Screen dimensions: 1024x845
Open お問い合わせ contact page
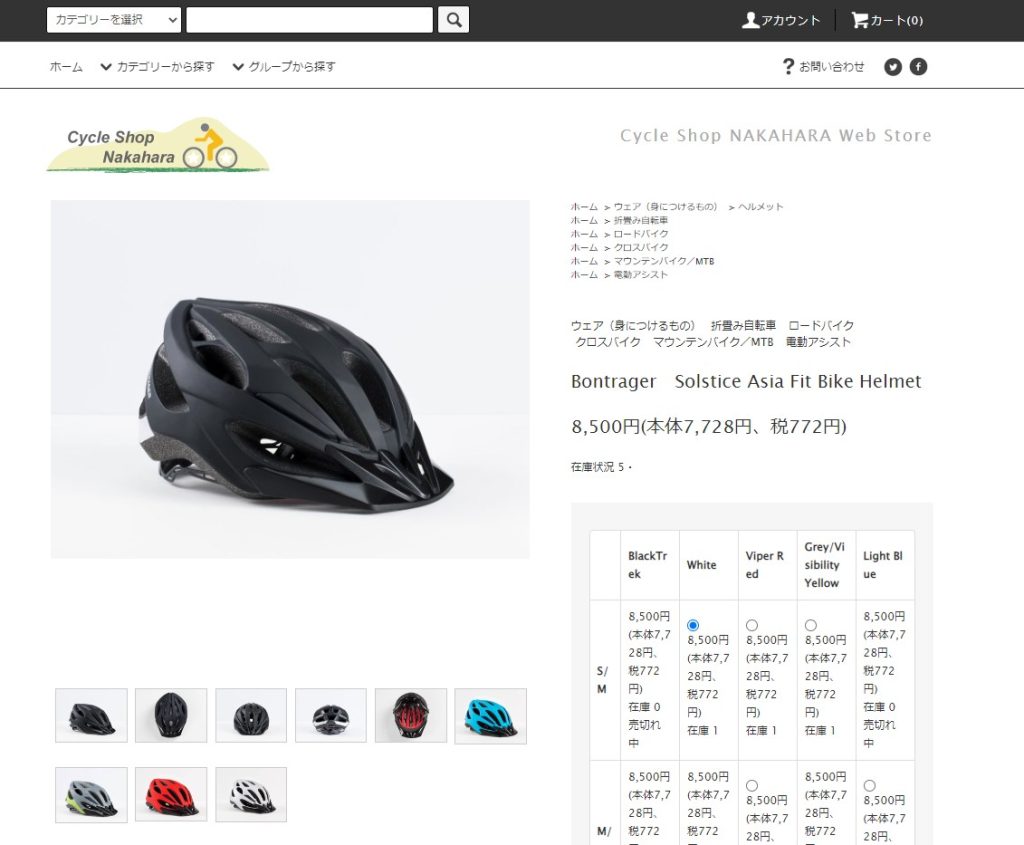tap(831, 67)
